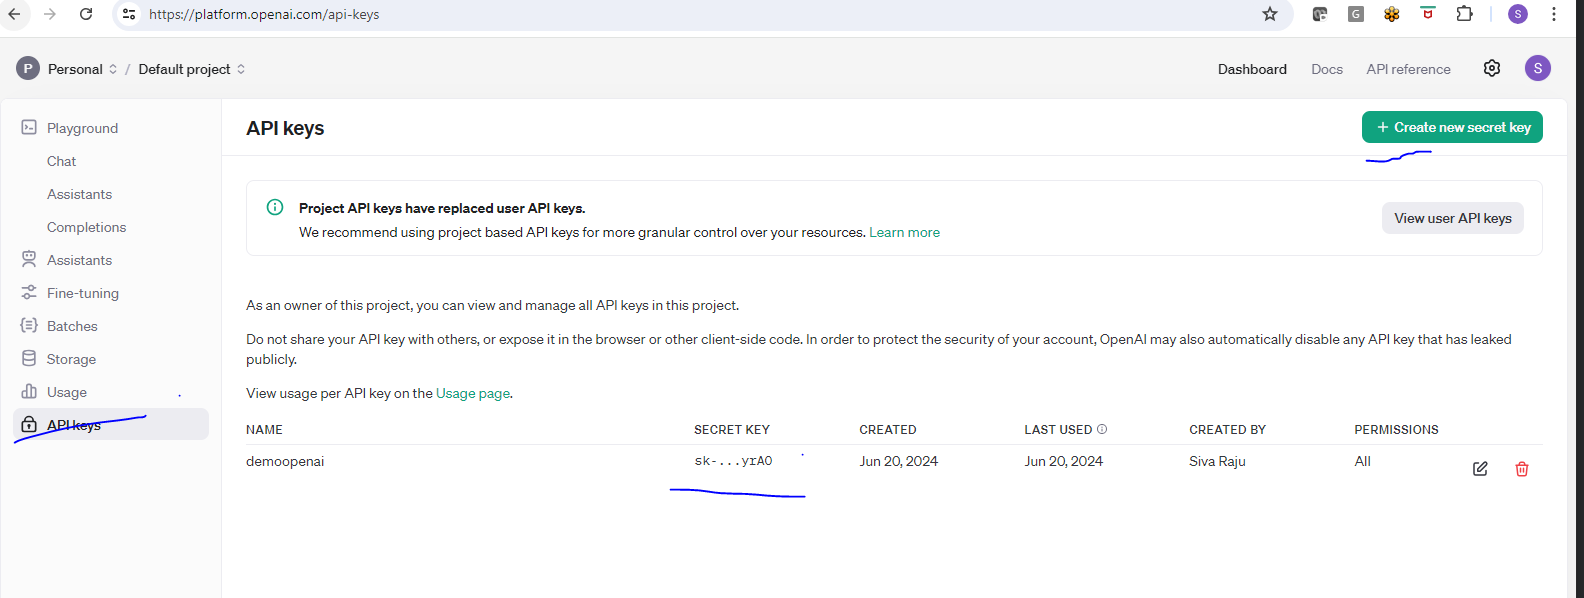Click the Storage database icon in the sidebar
This screenshot has width=1584, height=598.
coord(29,358)
